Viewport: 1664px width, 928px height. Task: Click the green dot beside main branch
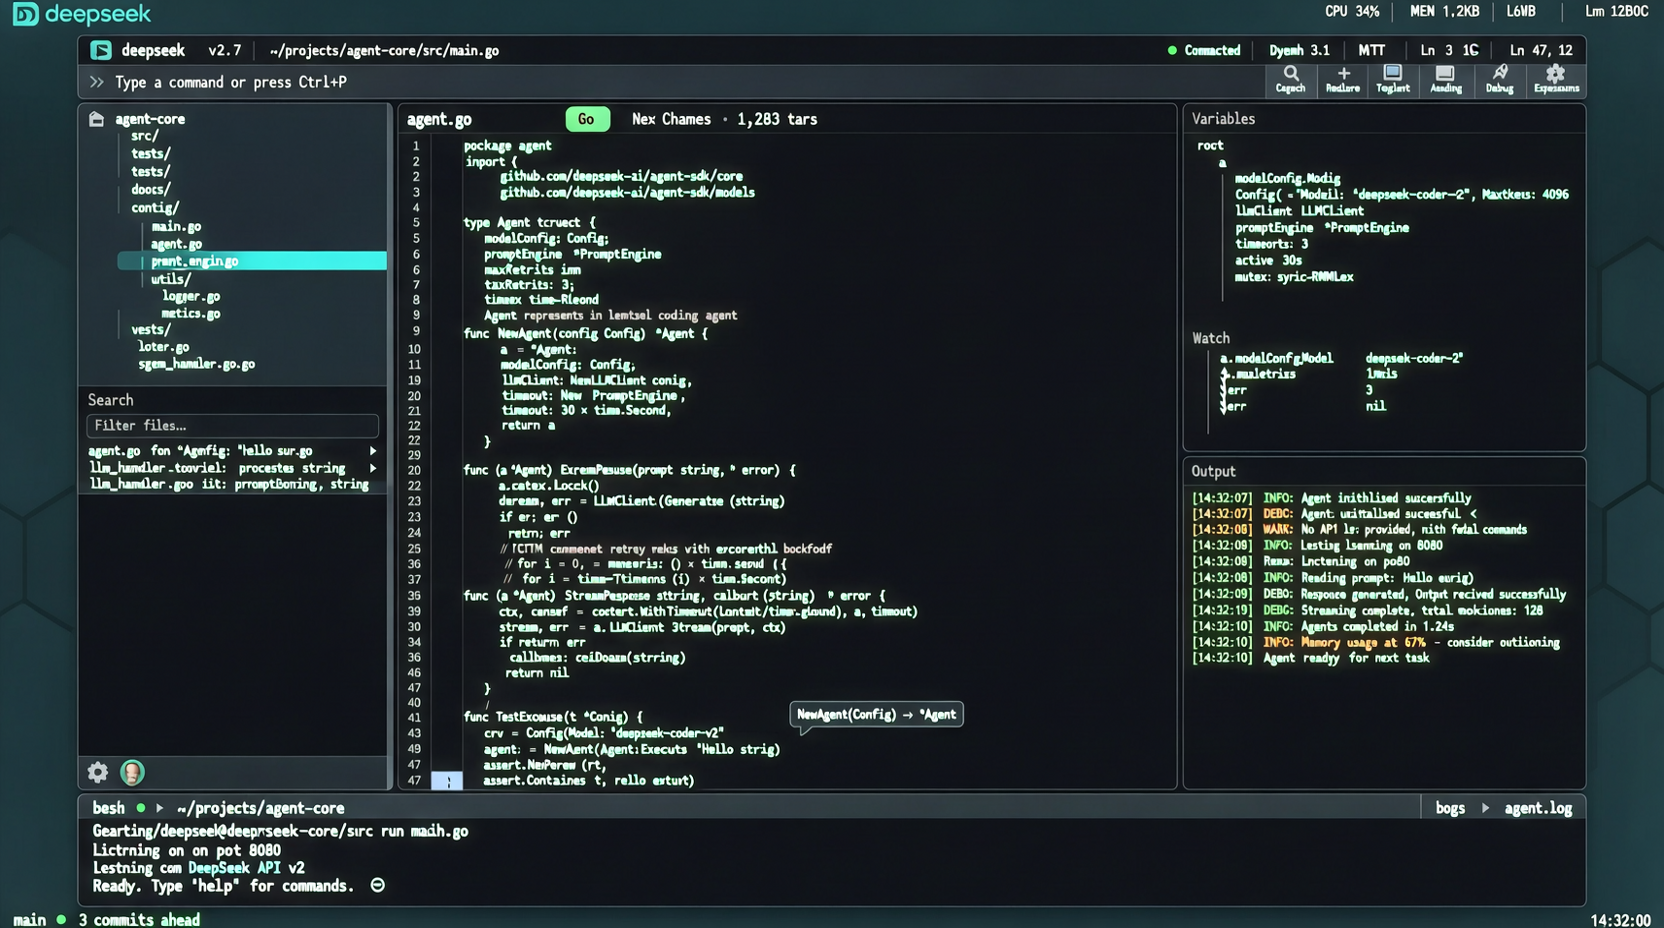[x=61, y=919]
